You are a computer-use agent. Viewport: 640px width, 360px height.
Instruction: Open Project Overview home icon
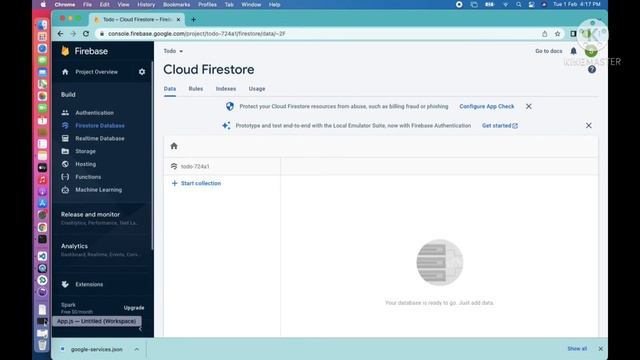(65, 72)
